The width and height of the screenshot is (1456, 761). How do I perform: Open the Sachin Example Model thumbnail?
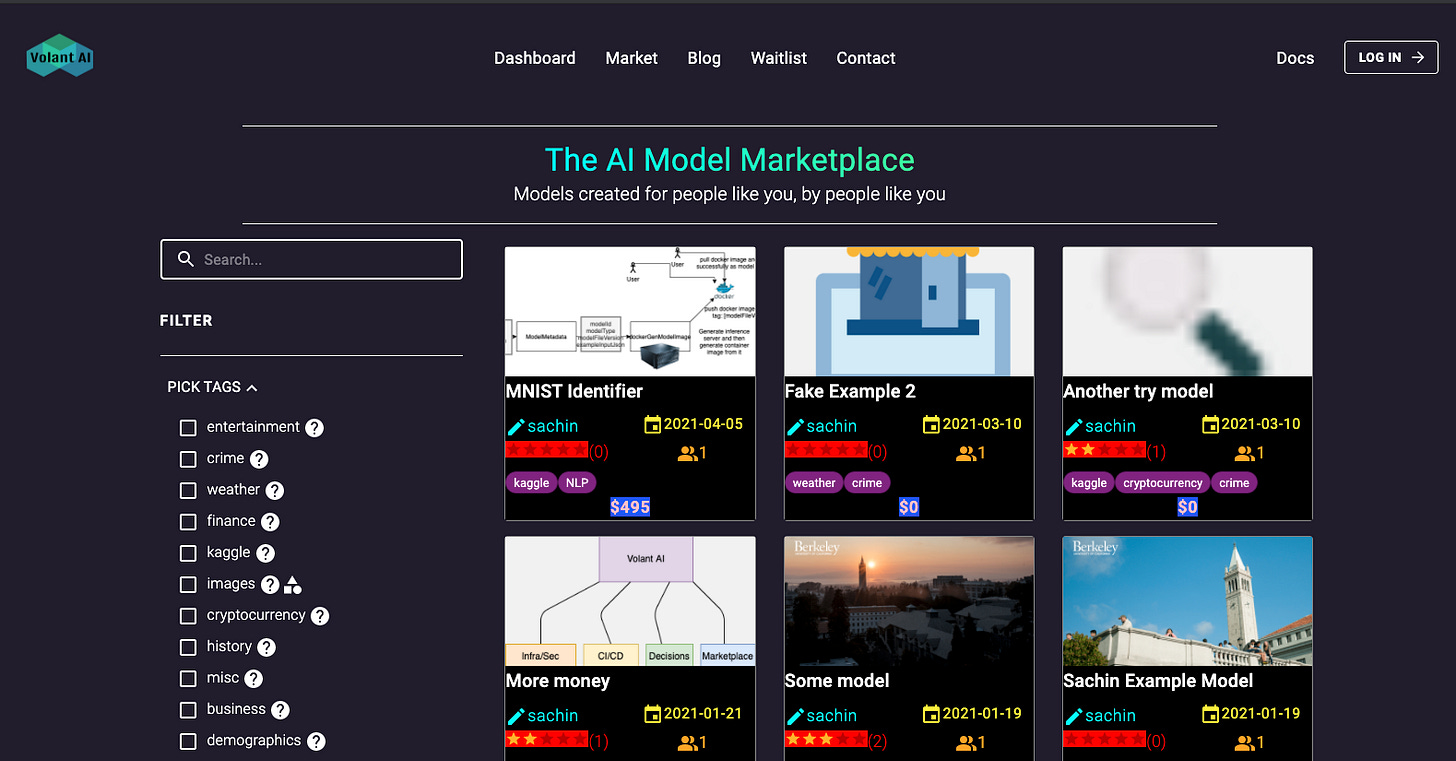point(1188,601)
